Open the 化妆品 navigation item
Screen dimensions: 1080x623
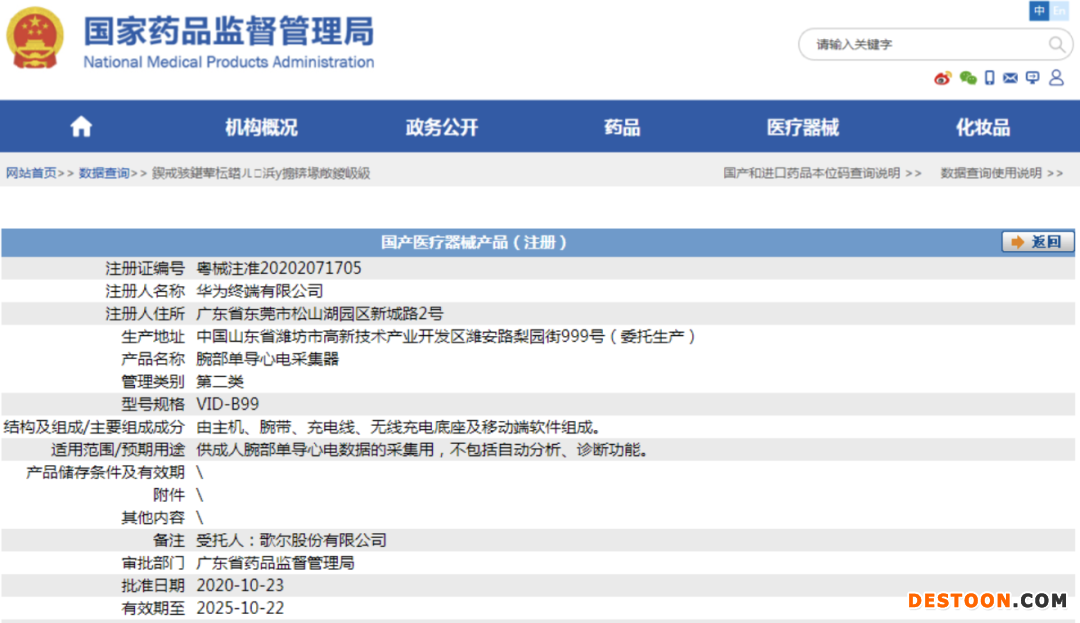pyautogui.click(x=982, y=127)
